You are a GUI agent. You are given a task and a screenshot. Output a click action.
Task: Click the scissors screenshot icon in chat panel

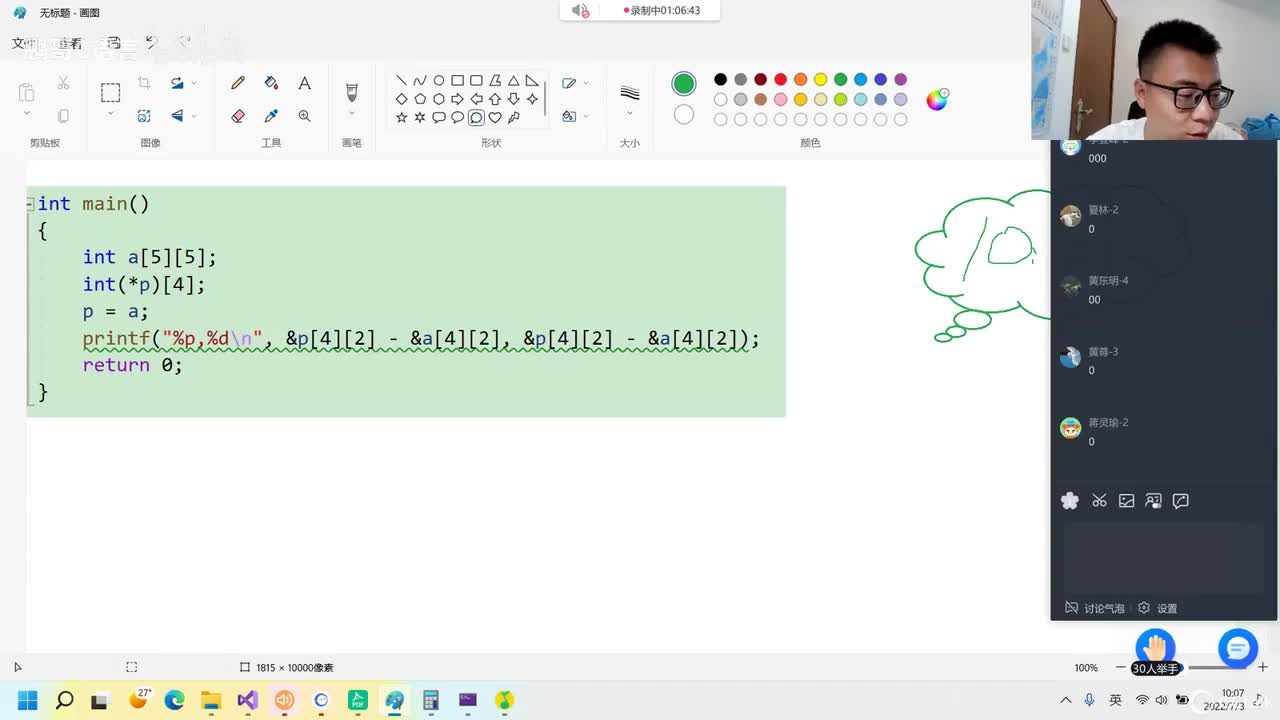coord(1099,501)
